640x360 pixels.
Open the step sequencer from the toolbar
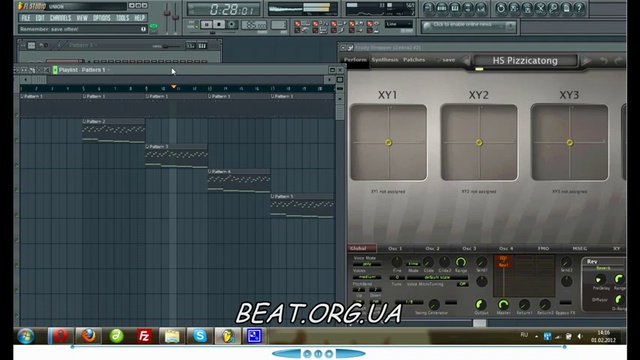[x=441, y=8]
